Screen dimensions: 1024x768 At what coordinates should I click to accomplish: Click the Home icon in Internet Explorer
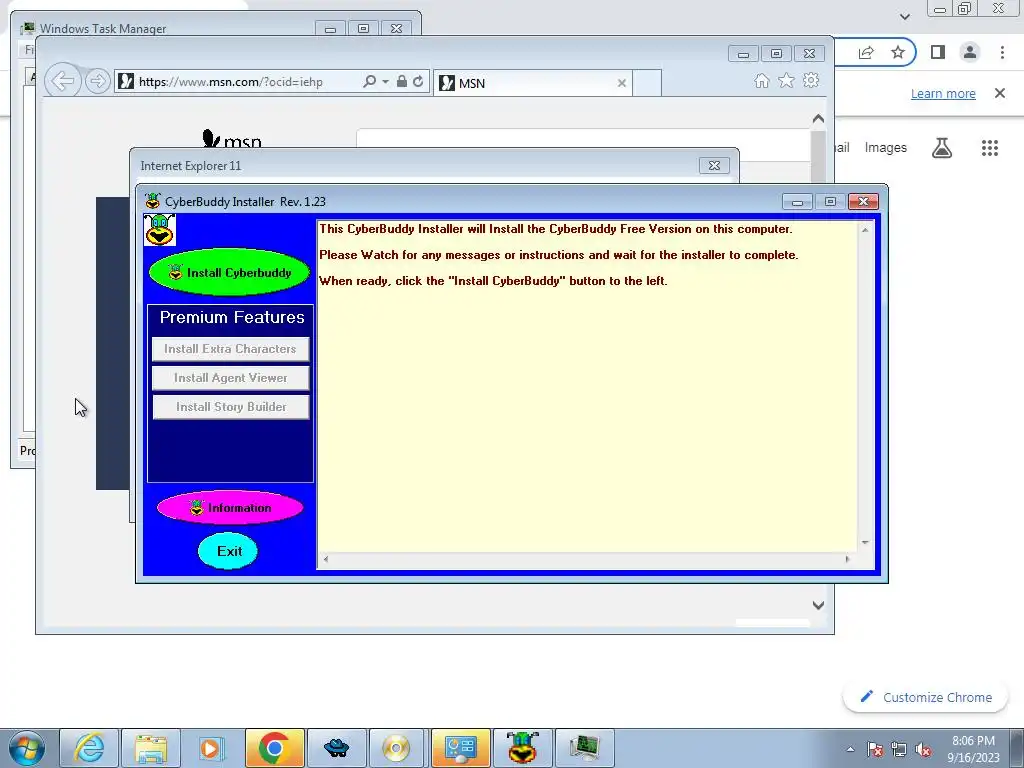pos(761,80)
